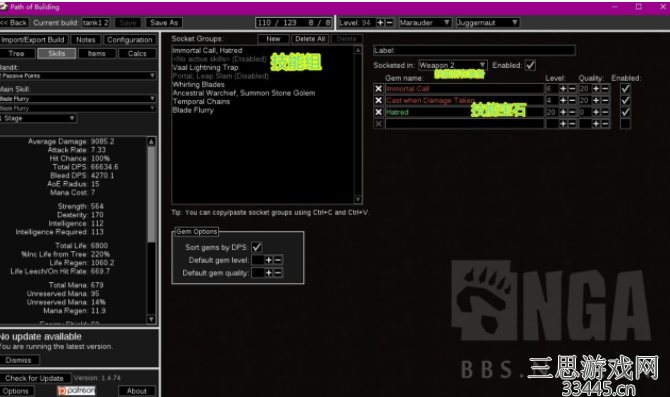Image resolution: width=670 pixels, height=397 pixels.
Task: Open the Patreon link icon
Action: pos(76,391)
